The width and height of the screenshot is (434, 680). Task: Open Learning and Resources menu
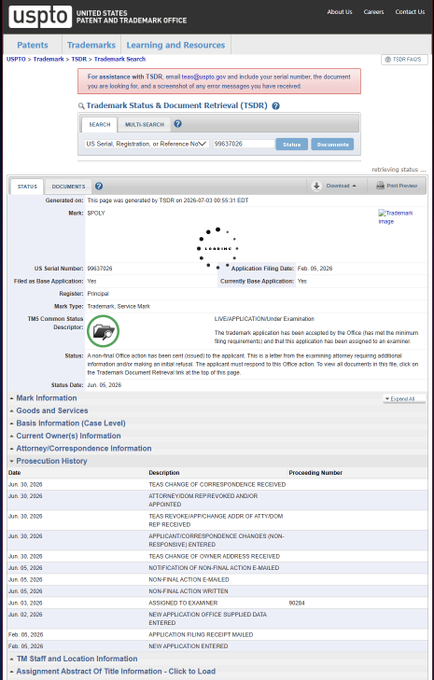176,45
